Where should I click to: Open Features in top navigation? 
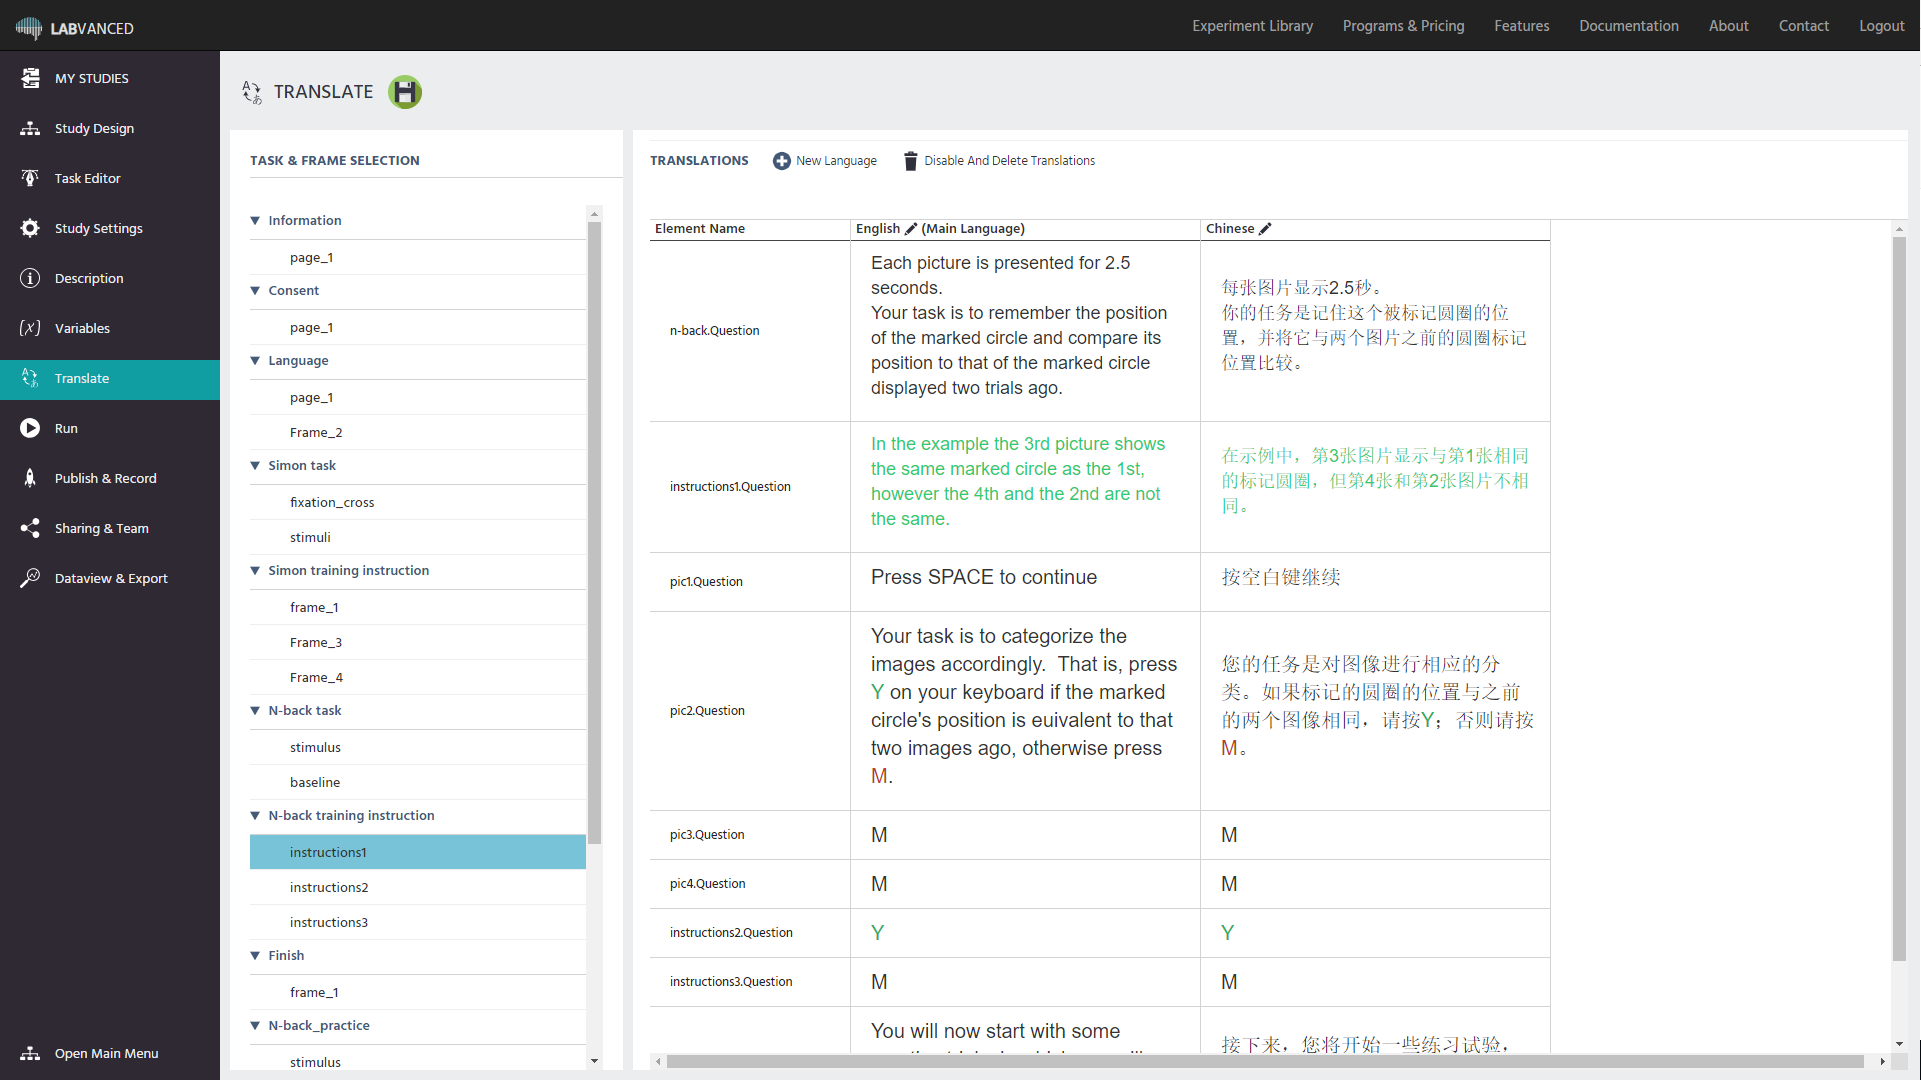pyautogui.click(x=1521, y=26)
